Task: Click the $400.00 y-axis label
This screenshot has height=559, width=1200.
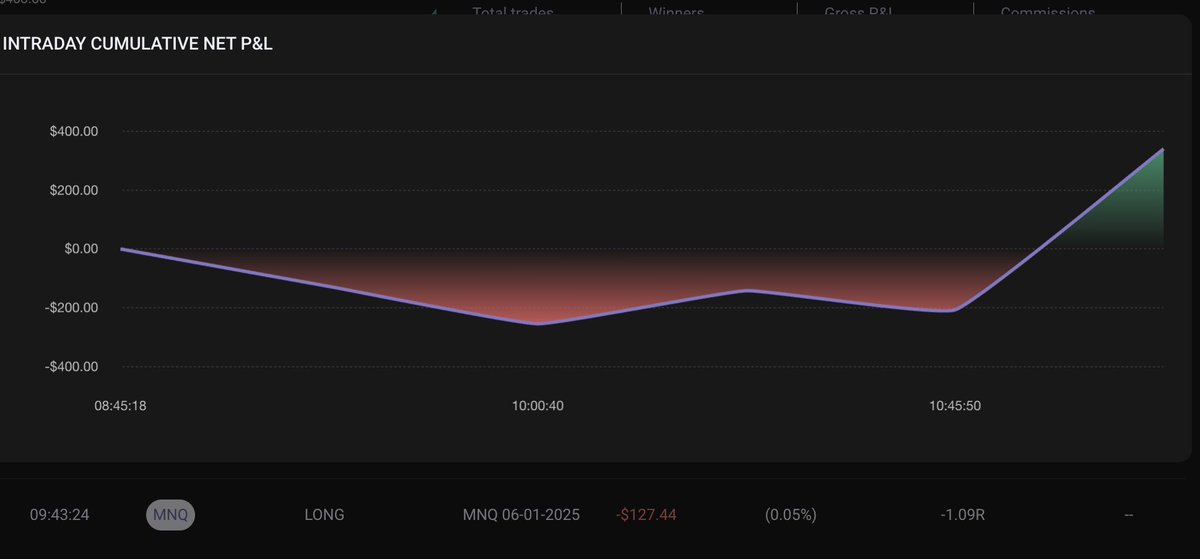Action: [x=73, y=131]
